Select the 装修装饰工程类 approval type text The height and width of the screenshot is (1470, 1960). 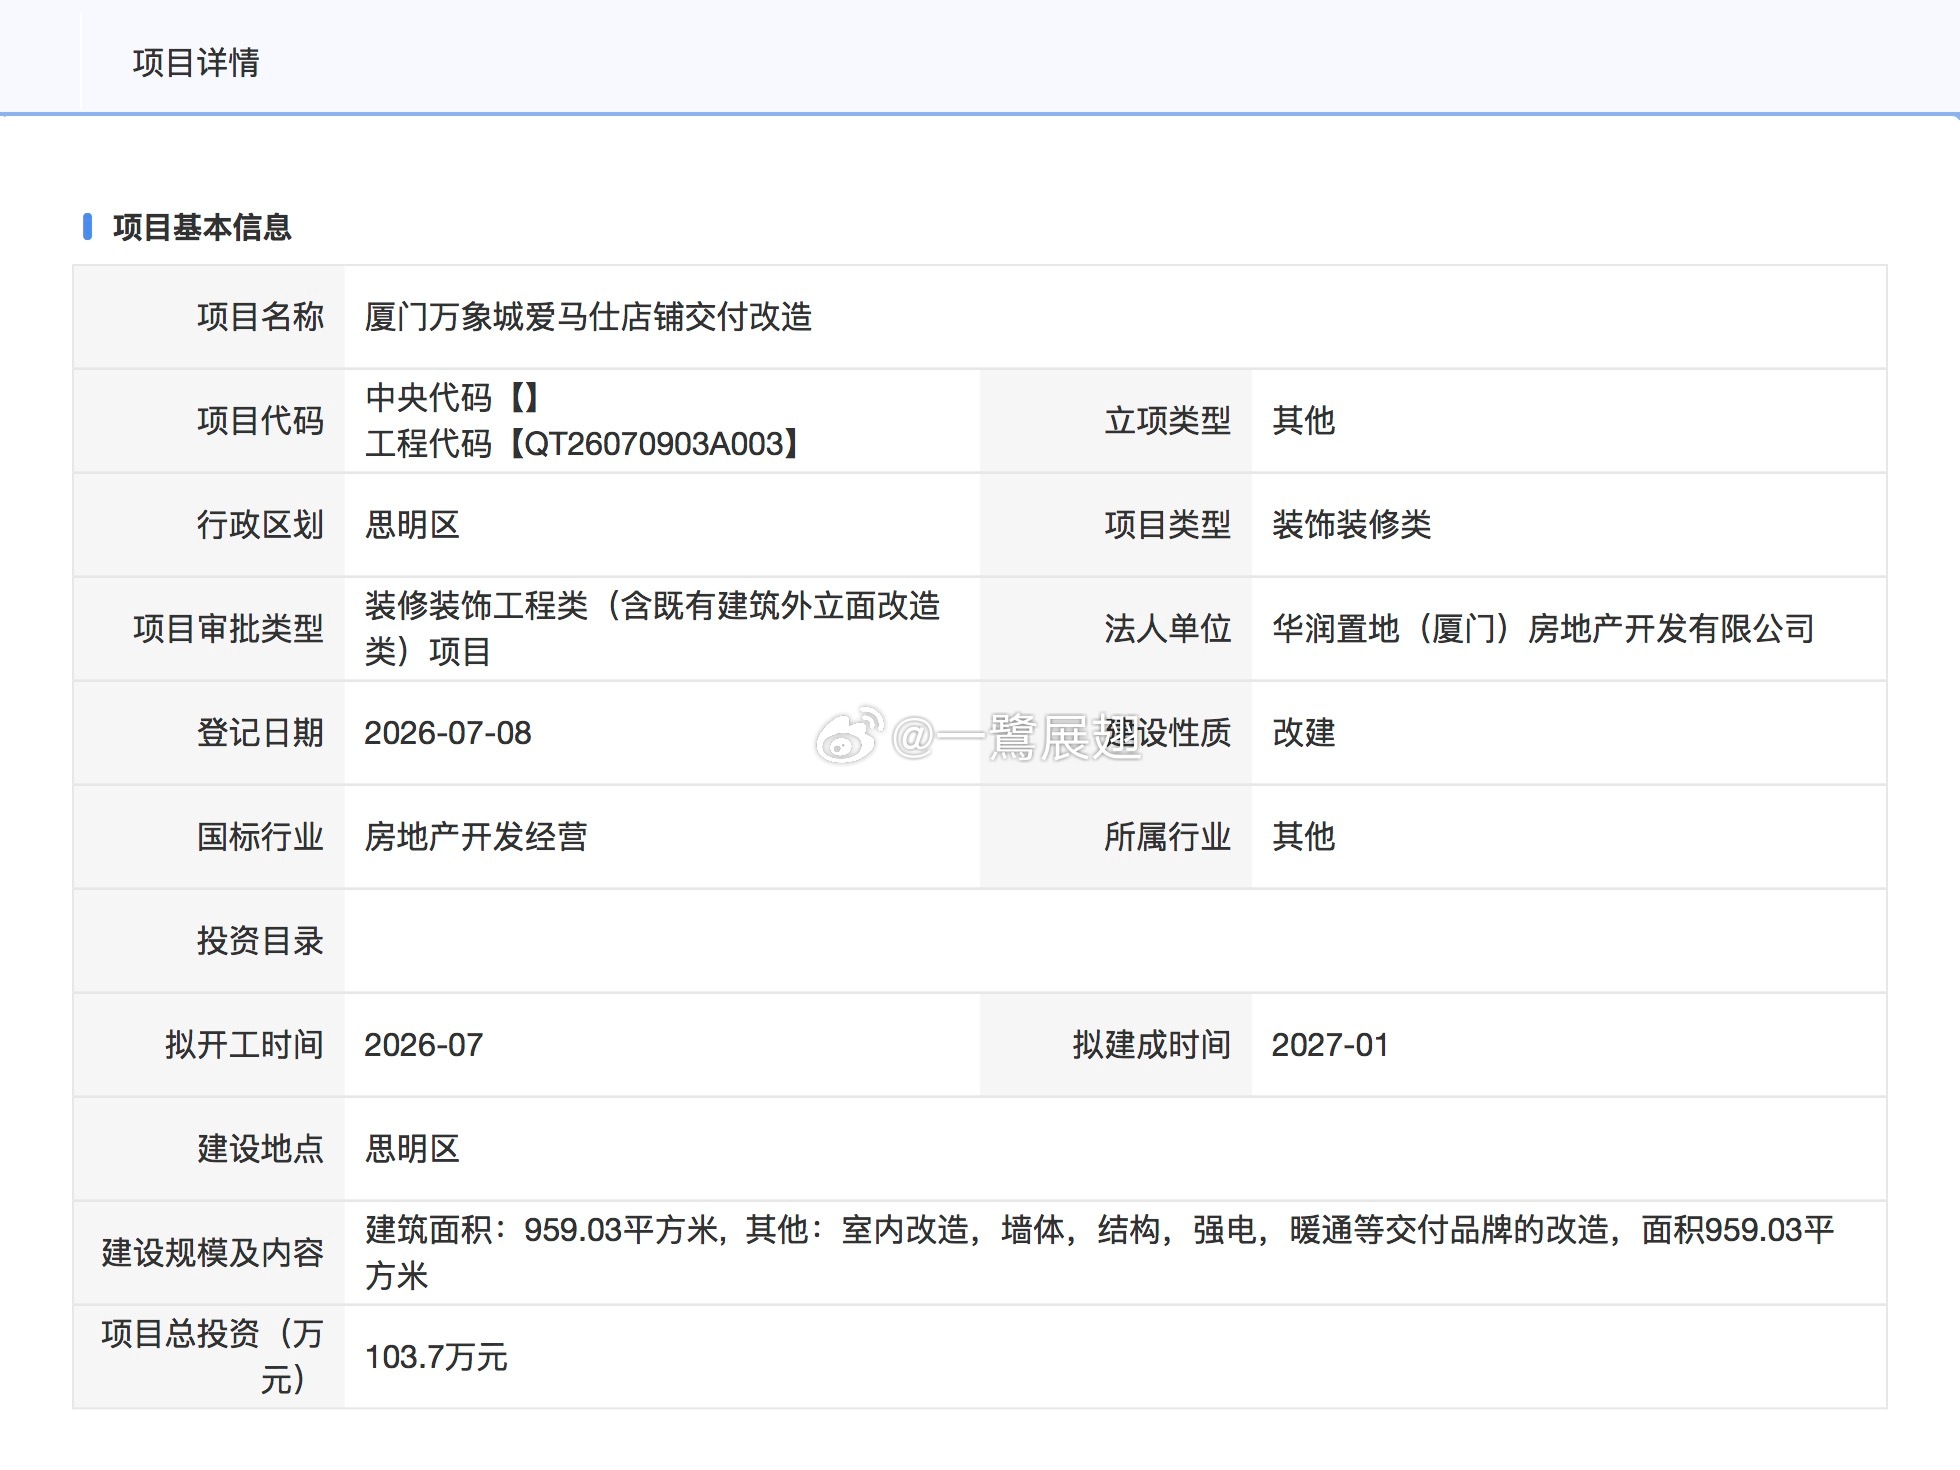pyautogui.click(x=652, y=629)
